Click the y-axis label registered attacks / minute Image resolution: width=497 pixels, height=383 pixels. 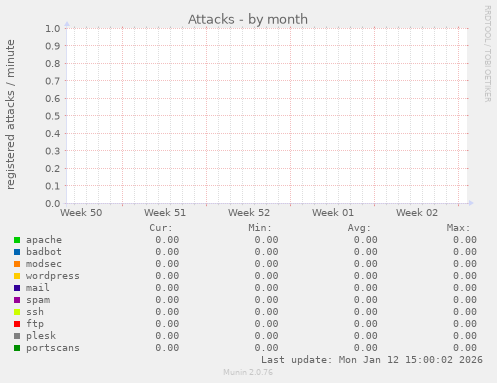10,115
